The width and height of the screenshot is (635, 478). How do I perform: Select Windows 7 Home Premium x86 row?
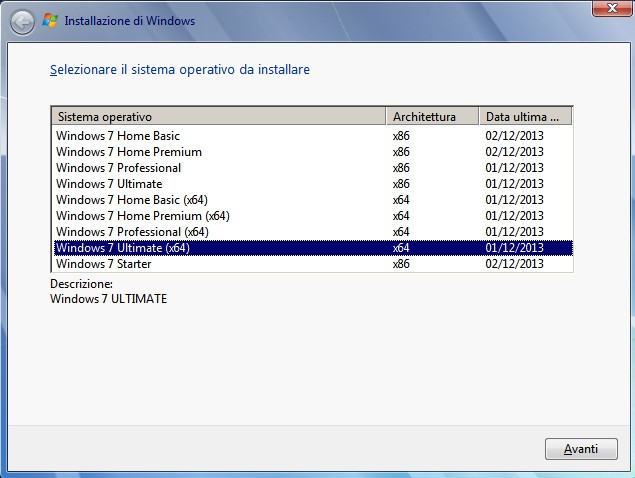pos(313,152)
